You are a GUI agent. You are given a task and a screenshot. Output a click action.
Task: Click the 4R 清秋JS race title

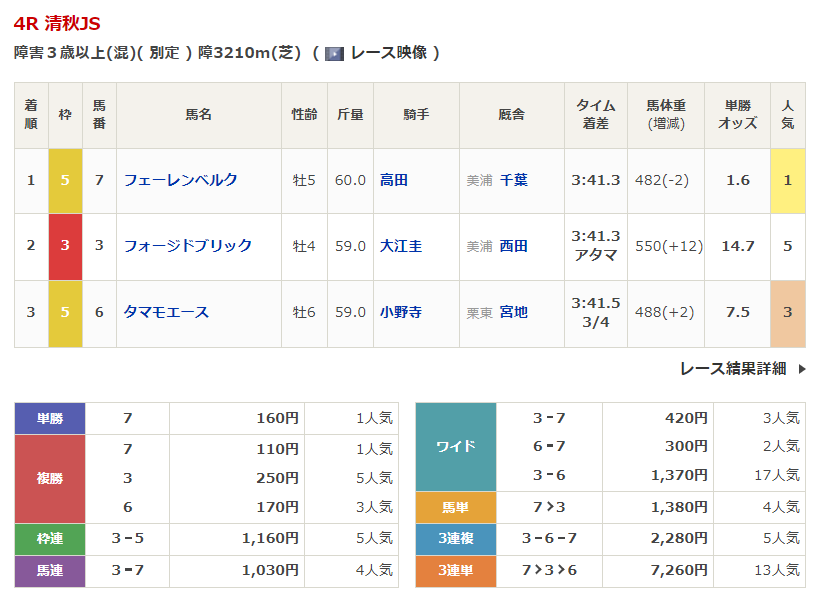(57, 24)
